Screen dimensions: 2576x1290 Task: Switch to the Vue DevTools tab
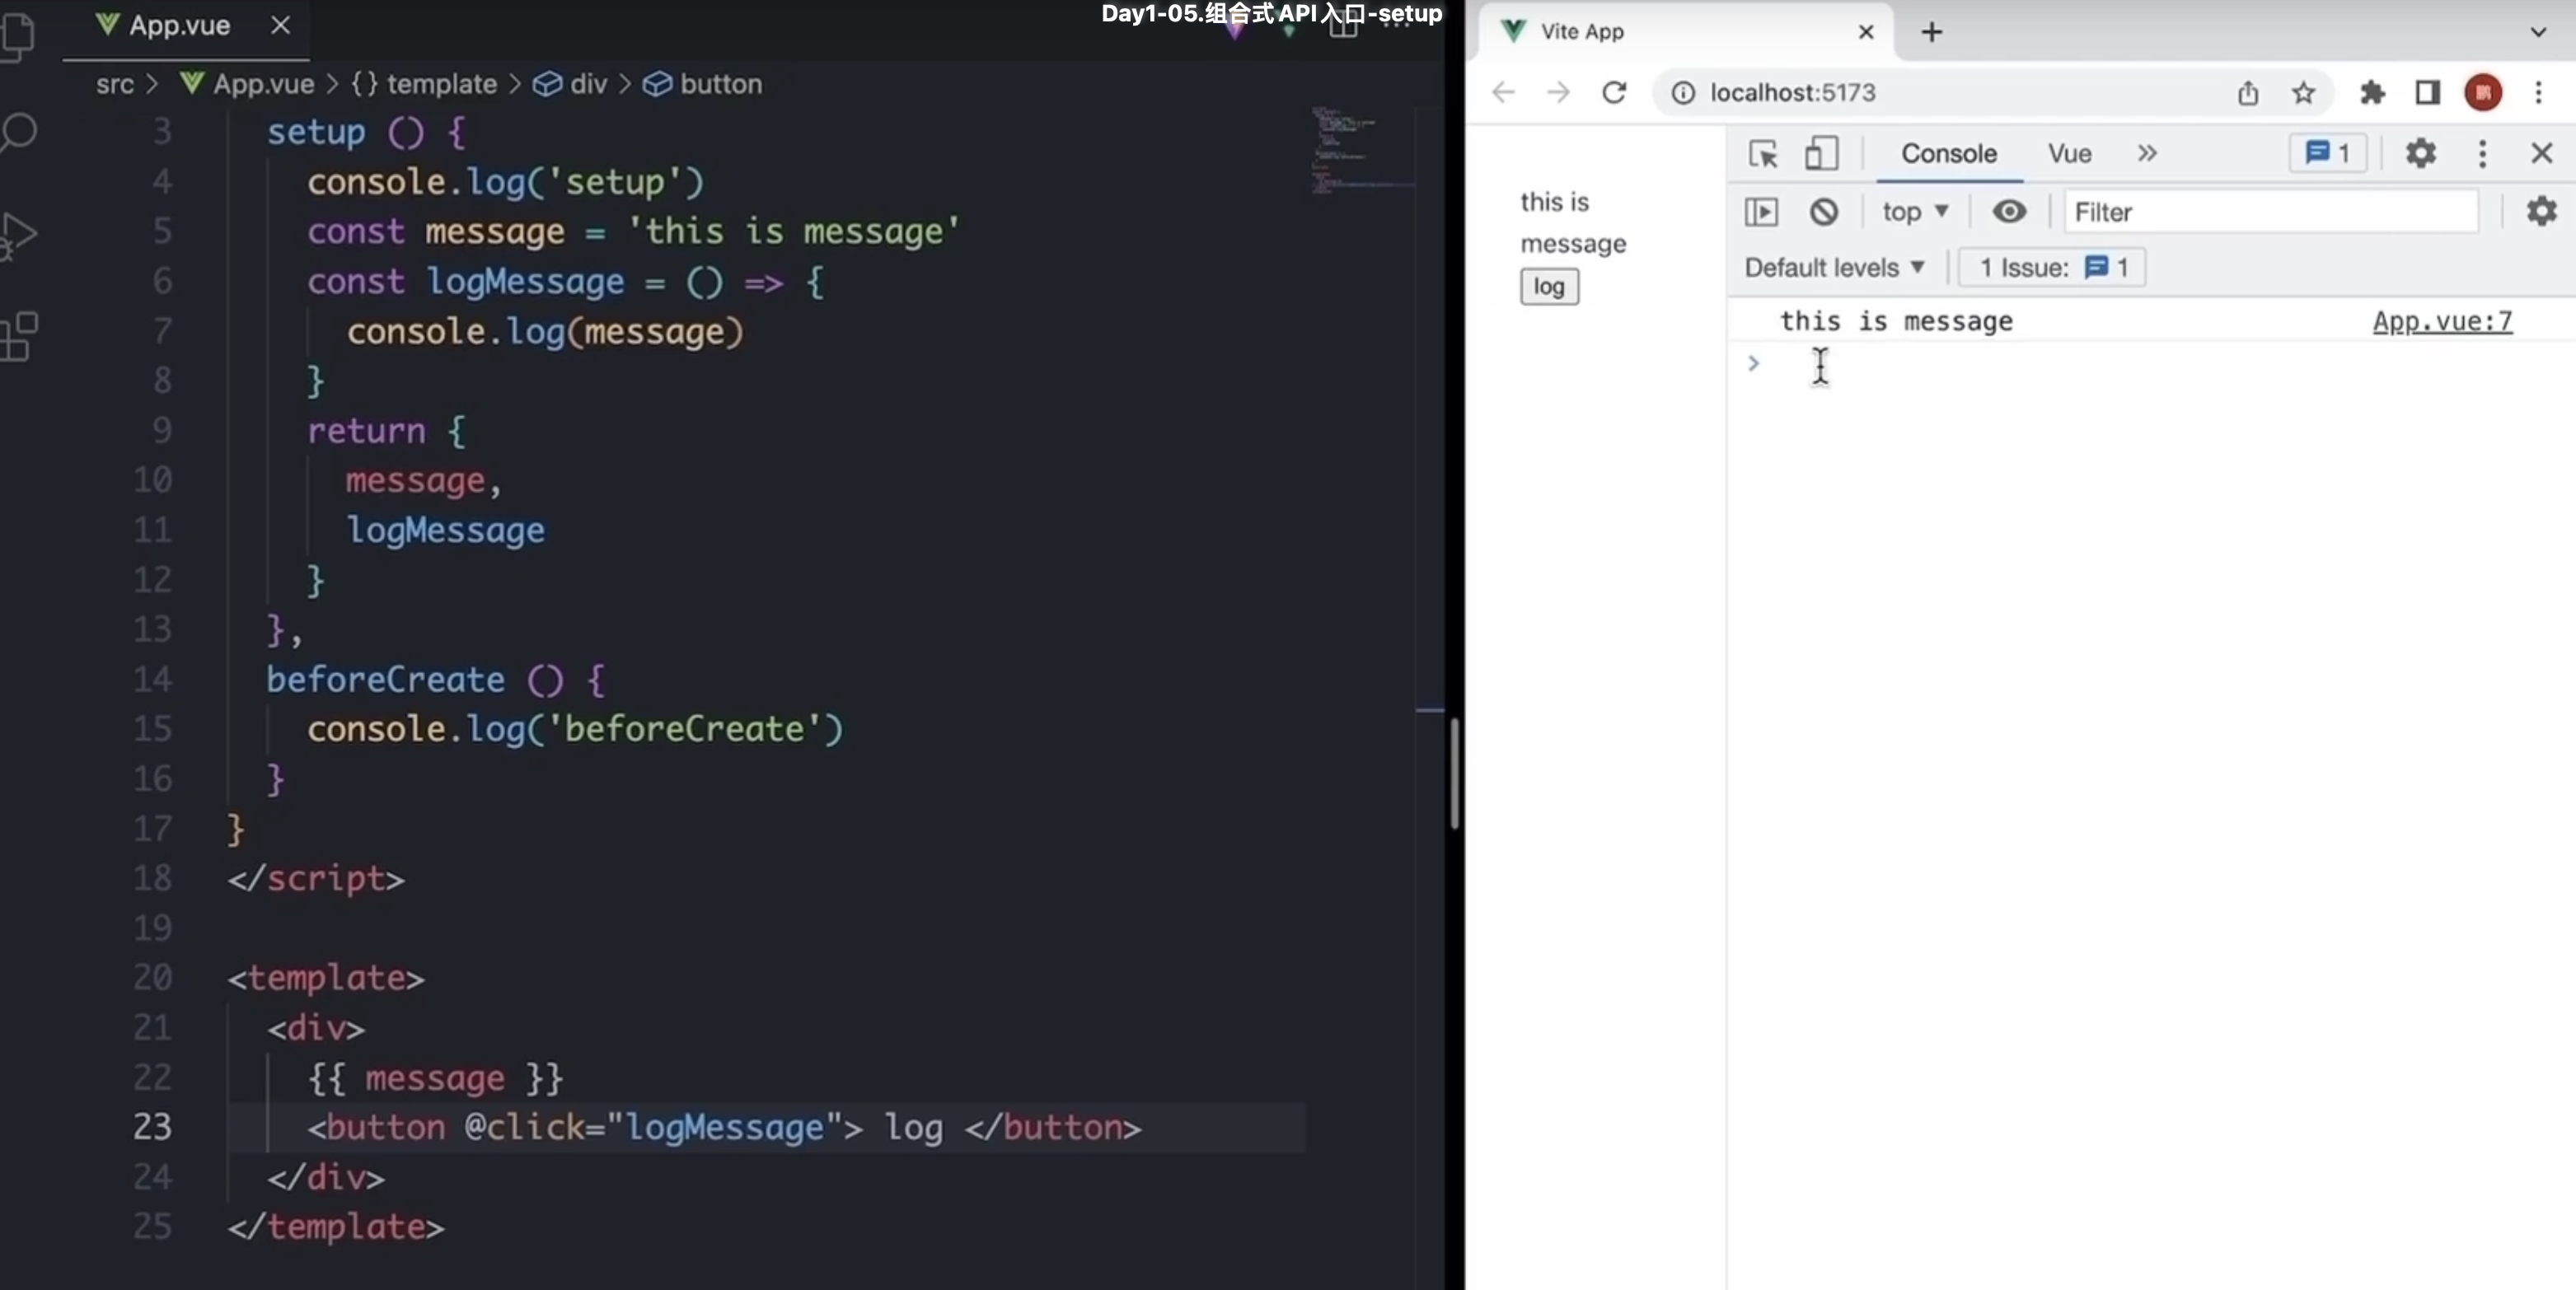(x=2069, y=154)
